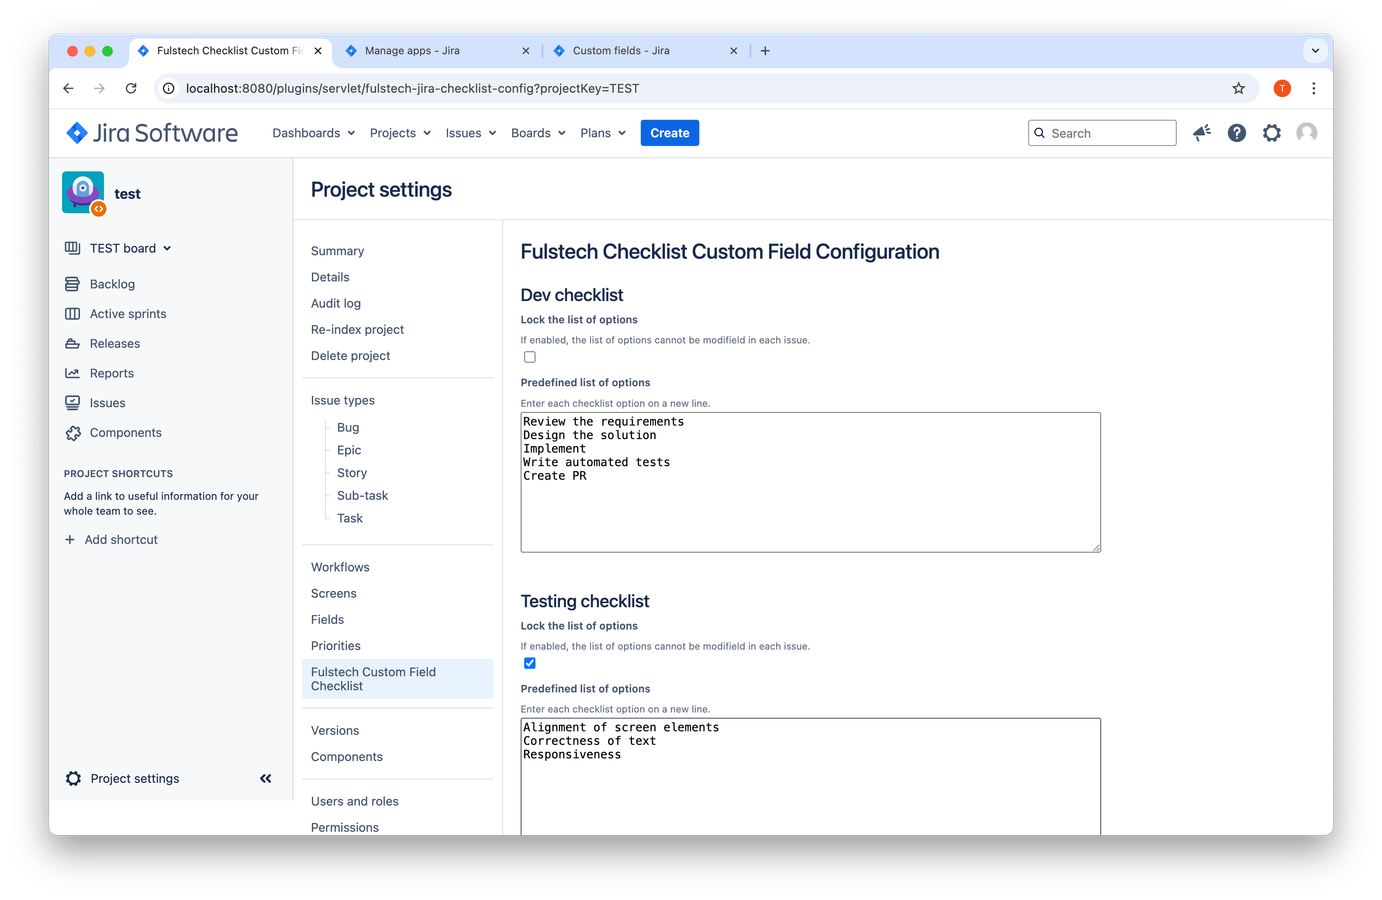Click the browser back arrow

68,88
